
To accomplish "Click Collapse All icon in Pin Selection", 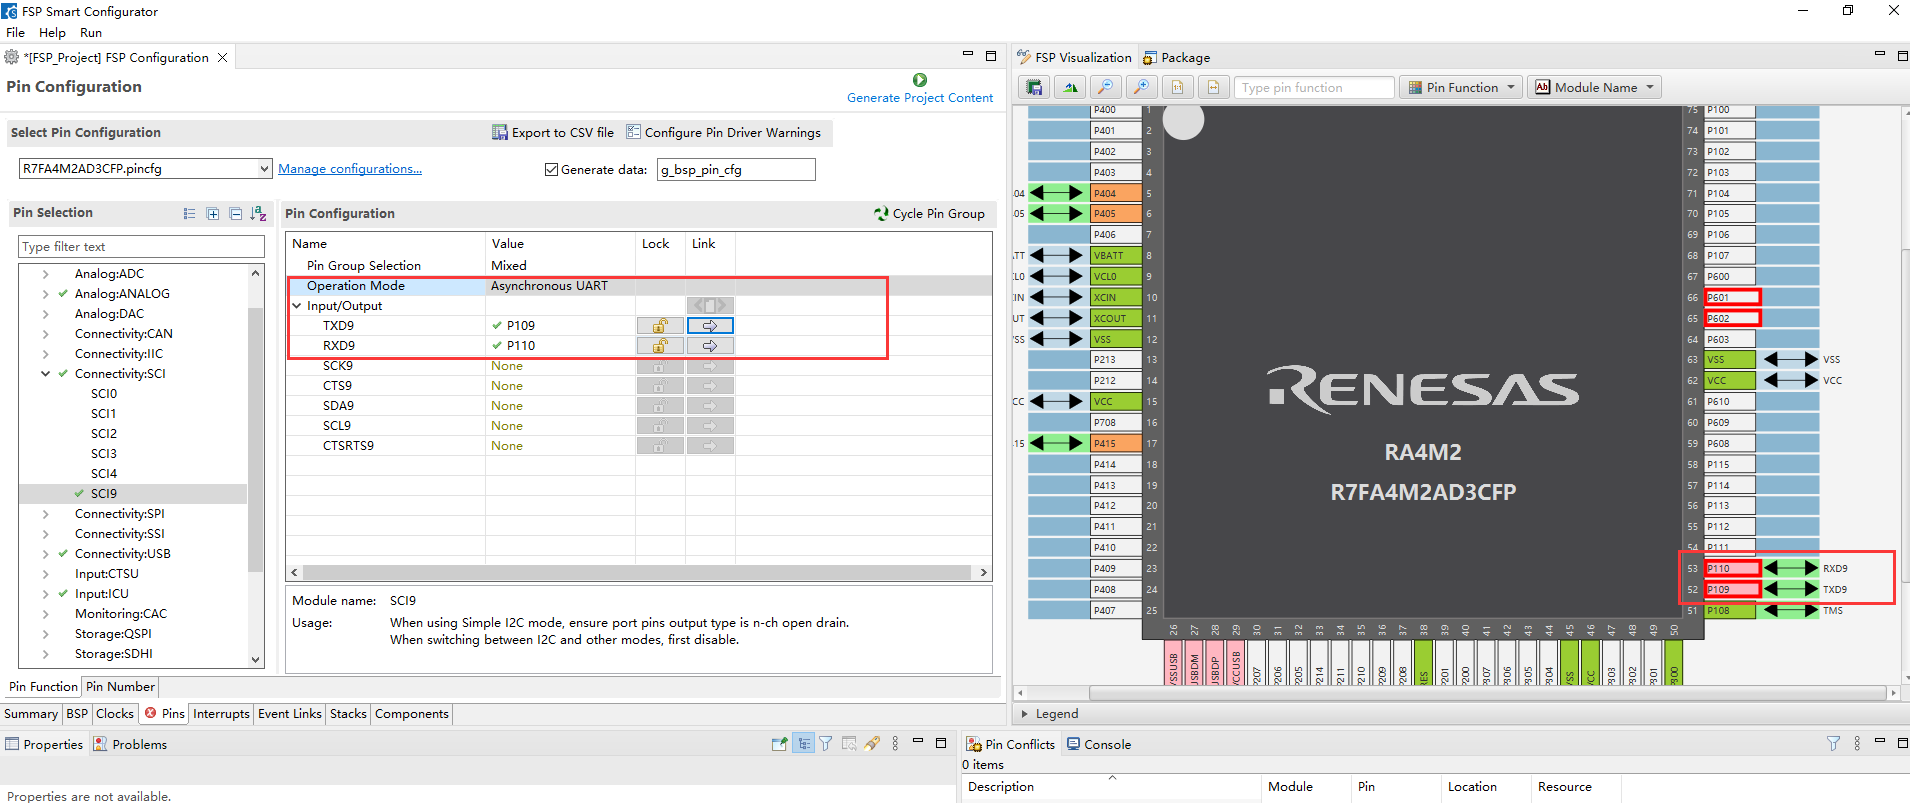I will point(235,213).
